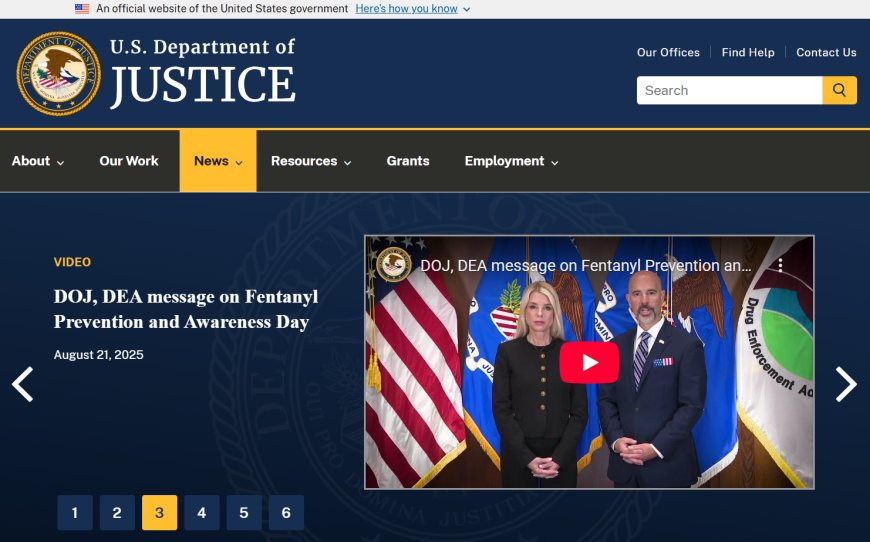The image size is (870, 542).
Task: Click the video title in YouTube player
Action: pos(586,265)
